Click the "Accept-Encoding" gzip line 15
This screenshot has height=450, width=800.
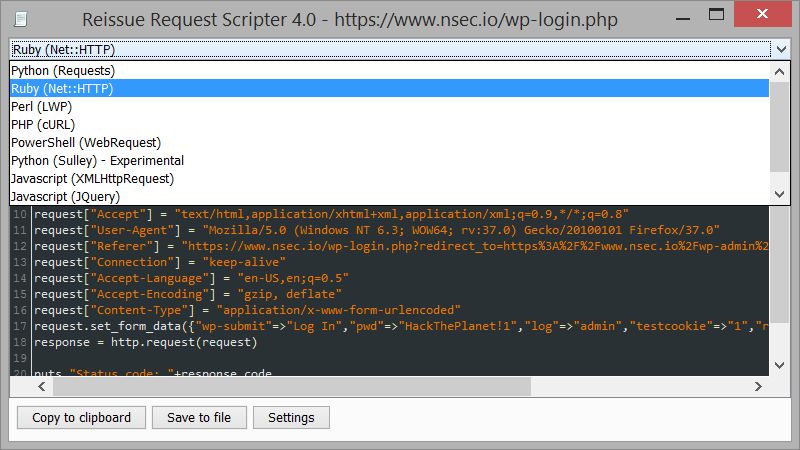[x=188, y=294]
